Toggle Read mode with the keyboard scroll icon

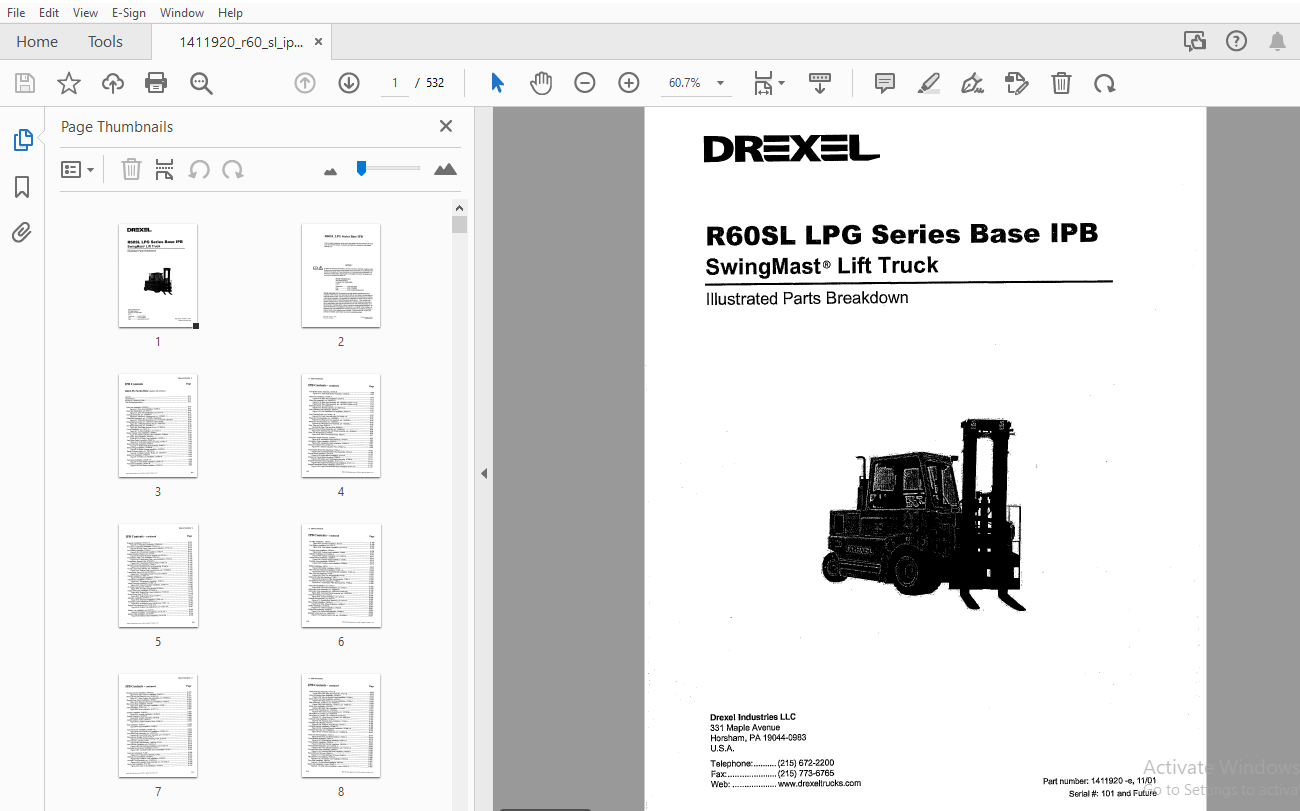point(820,83)
